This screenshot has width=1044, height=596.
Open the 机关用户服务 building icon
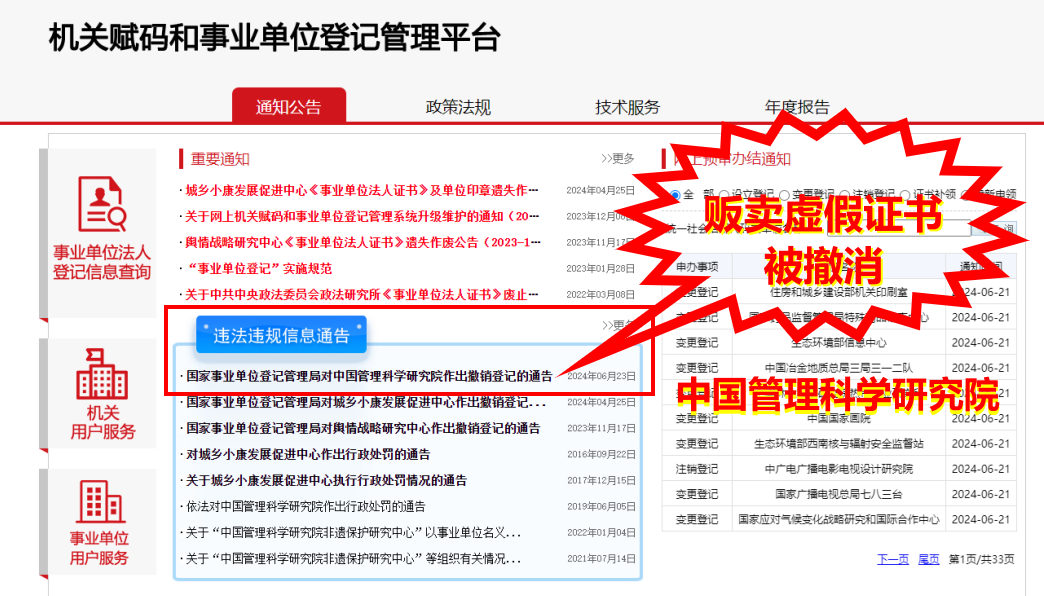tap(102, 373)
